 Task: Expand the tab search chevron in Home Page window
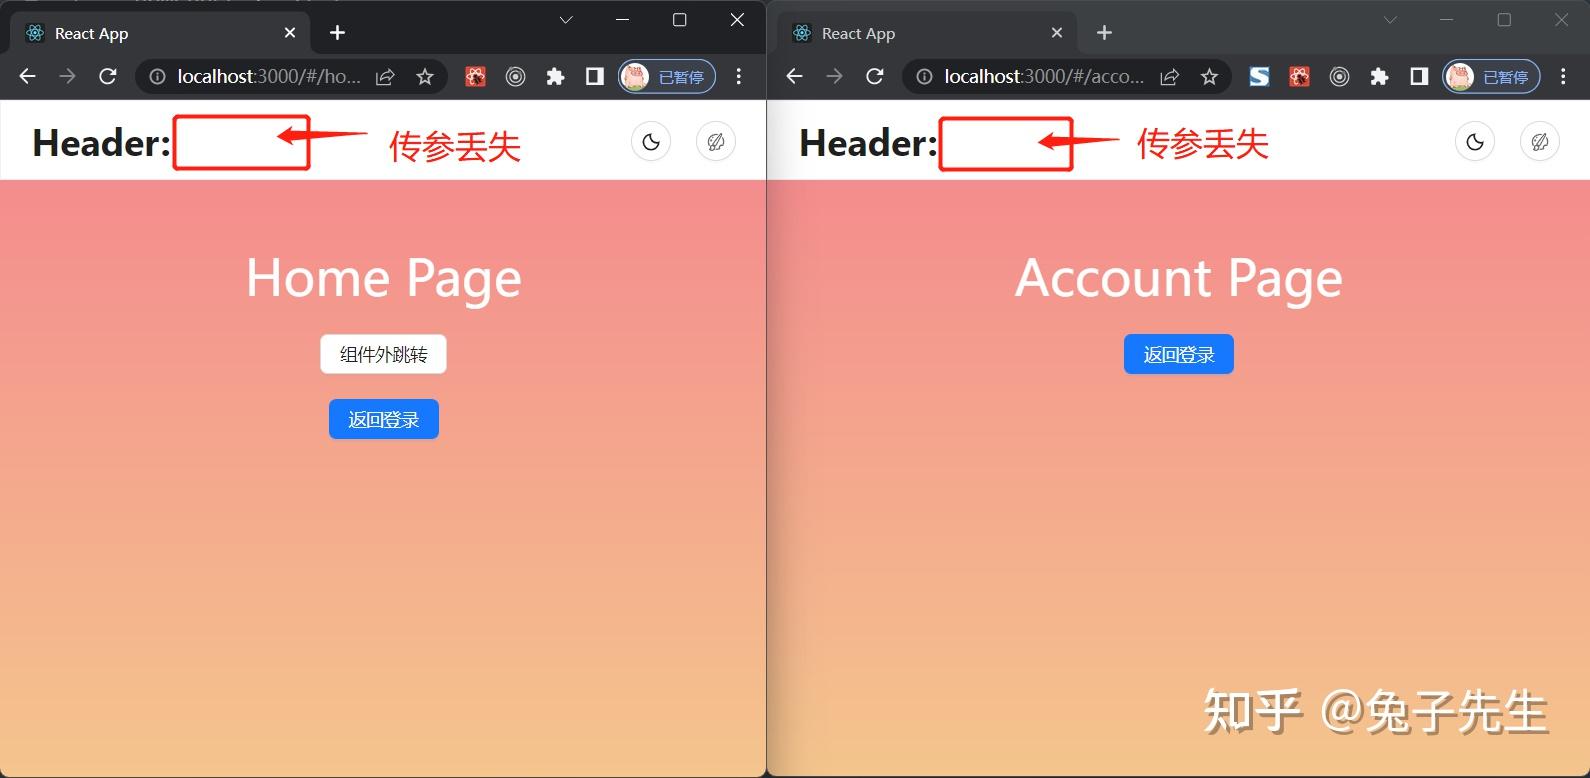tap(566, 20)
